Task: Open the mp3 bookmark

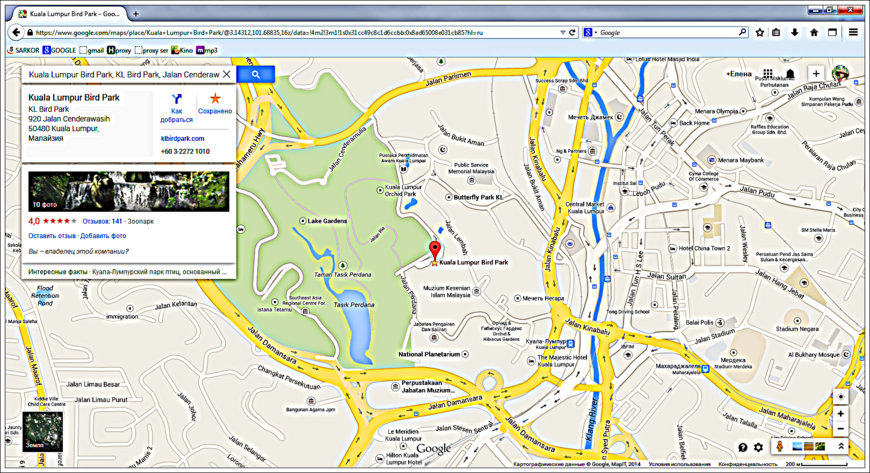Action: coord(207,50)
